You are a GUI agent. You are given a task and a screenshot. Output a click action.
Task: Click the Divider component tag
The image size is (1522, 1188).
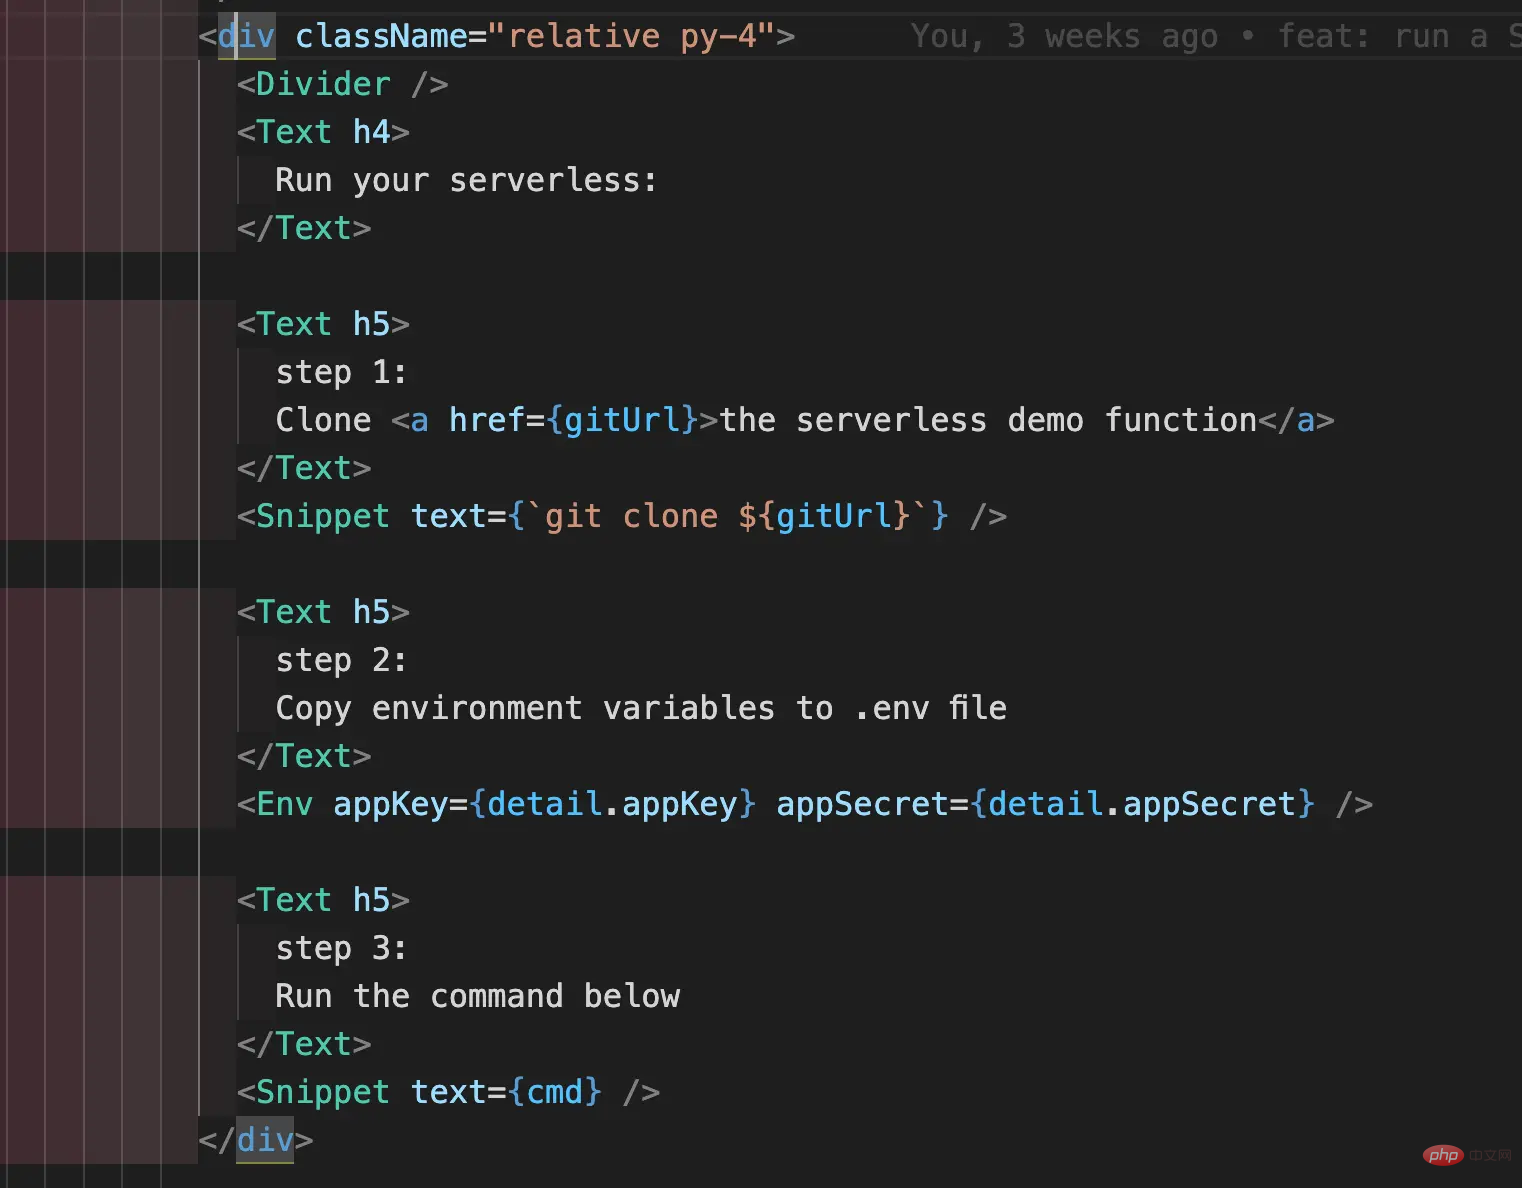[322, 85]
